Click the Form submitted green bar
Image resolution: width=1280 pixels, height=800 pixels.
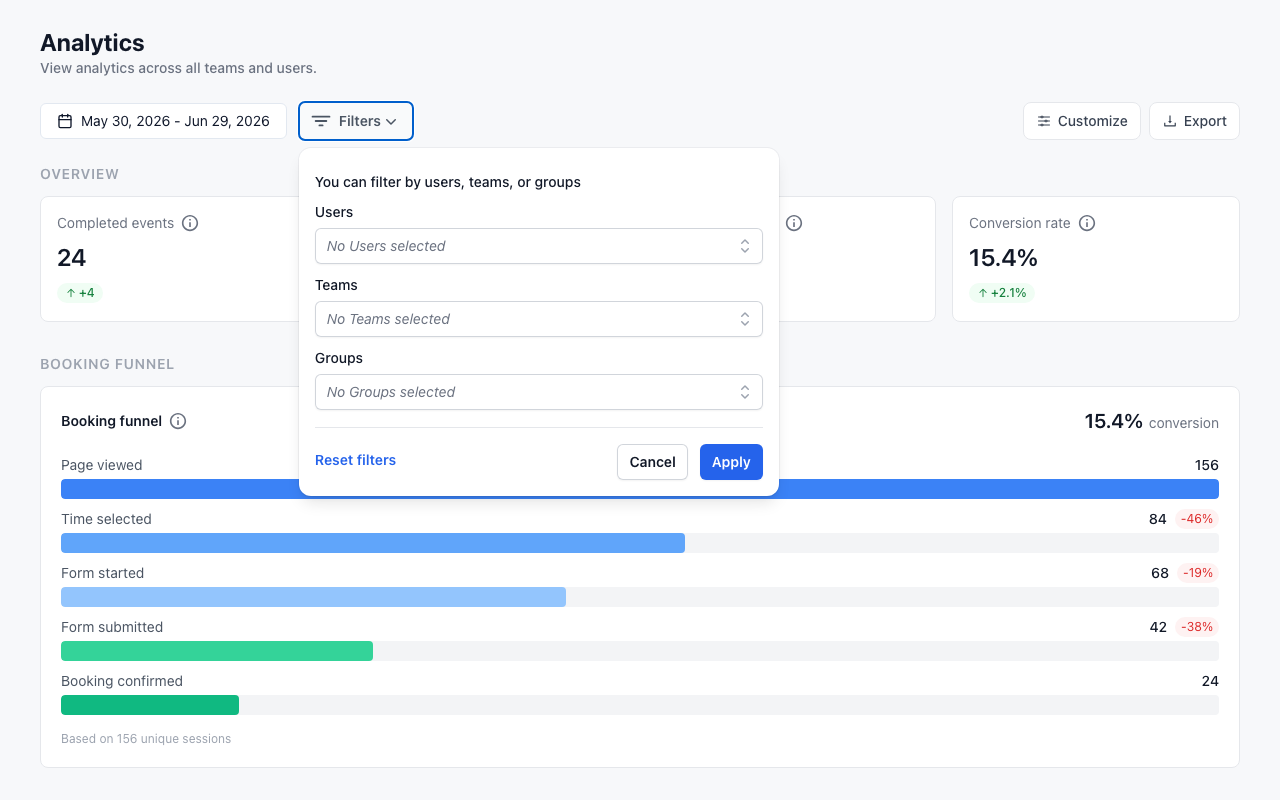[x=217, y=651]
